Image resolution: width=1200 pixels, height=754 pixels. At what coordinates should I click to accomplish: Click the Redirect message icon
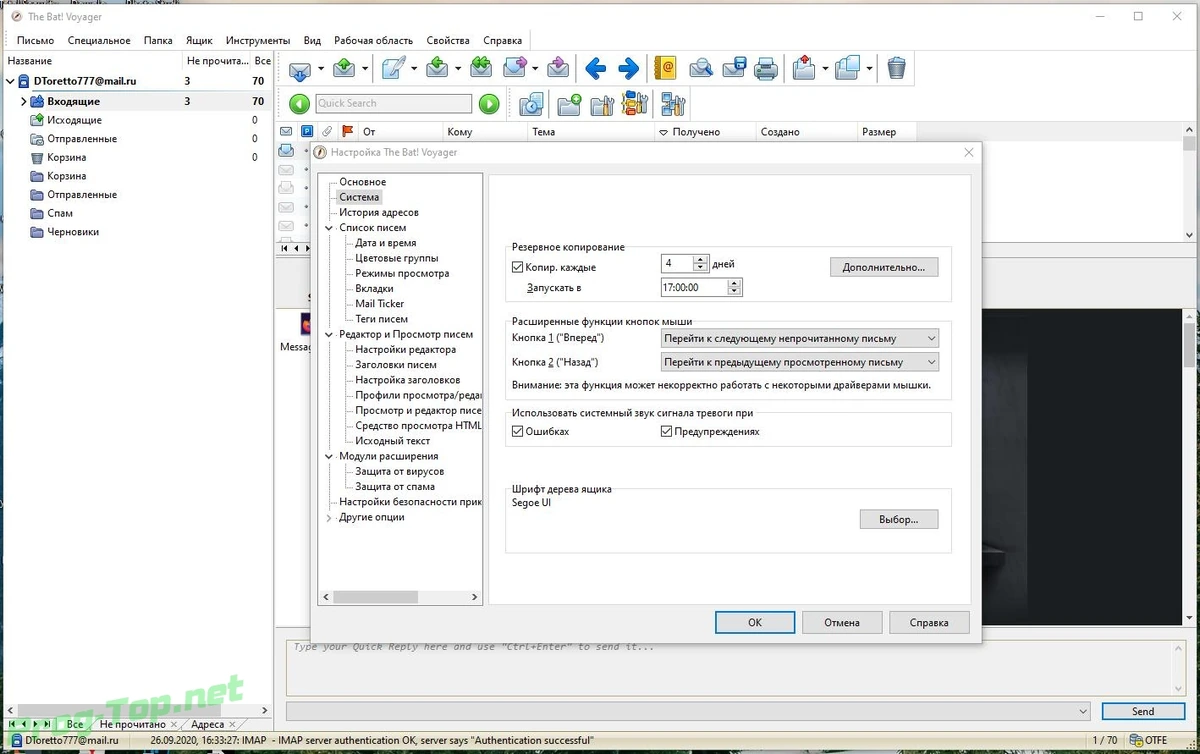tap(558, 68)
